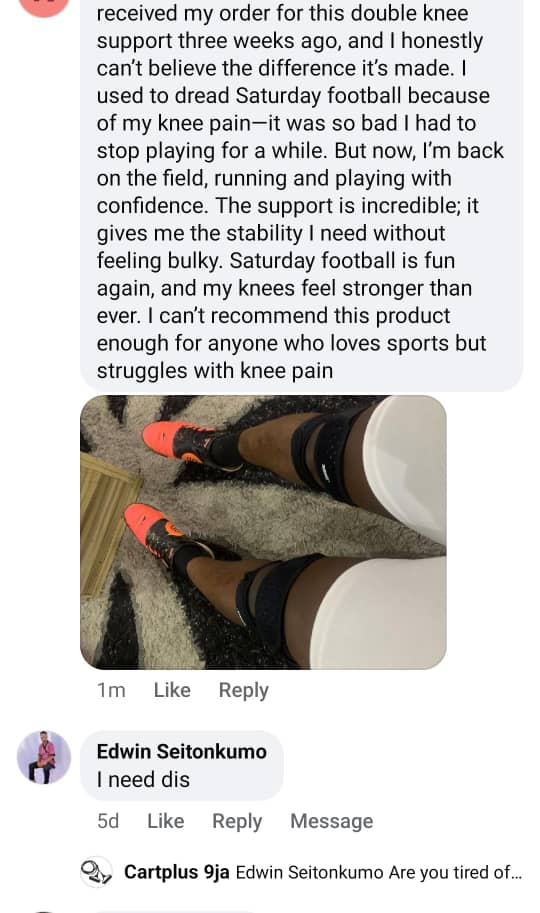
Task: Select the 'I need dis' comment bubble
Action: pyautogui.click(x=182, y=765)
